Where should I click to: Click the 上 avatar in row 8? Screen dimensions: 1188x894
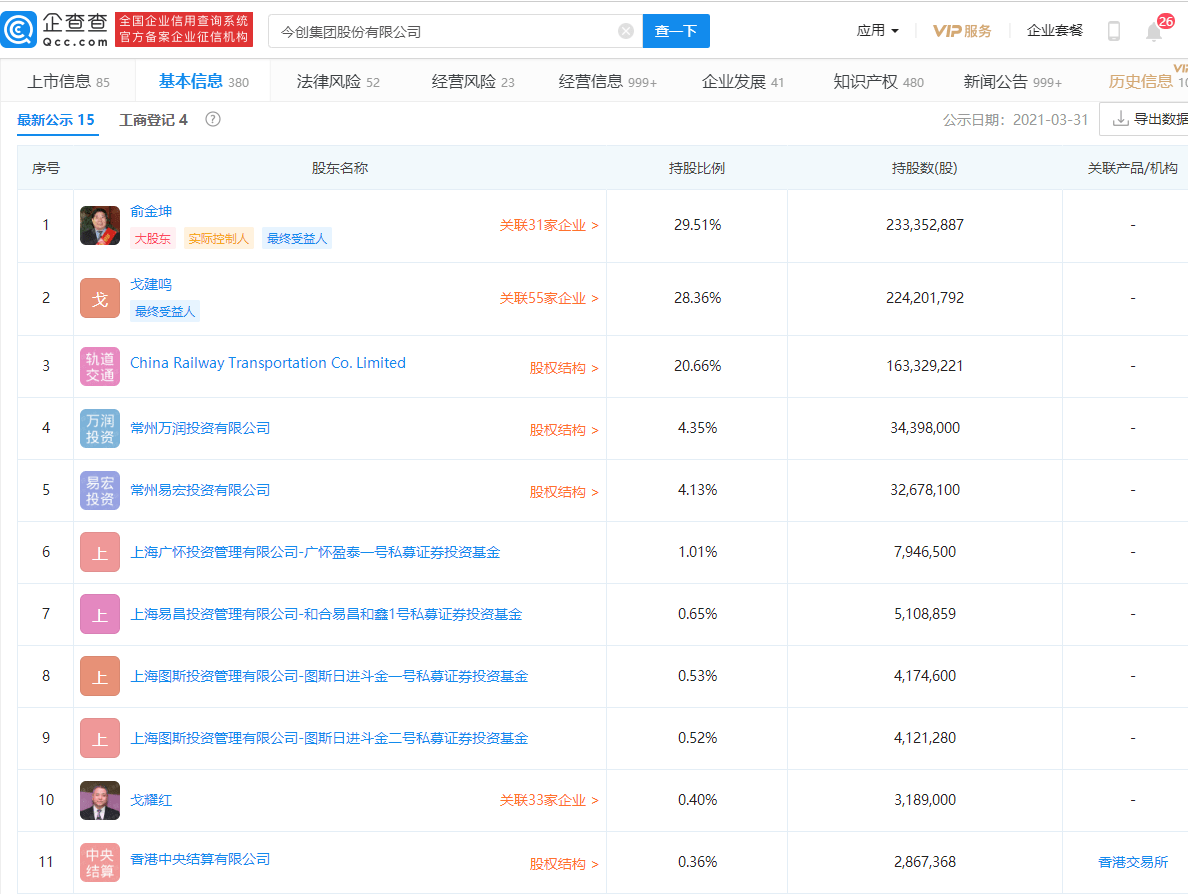click(100, 677)
